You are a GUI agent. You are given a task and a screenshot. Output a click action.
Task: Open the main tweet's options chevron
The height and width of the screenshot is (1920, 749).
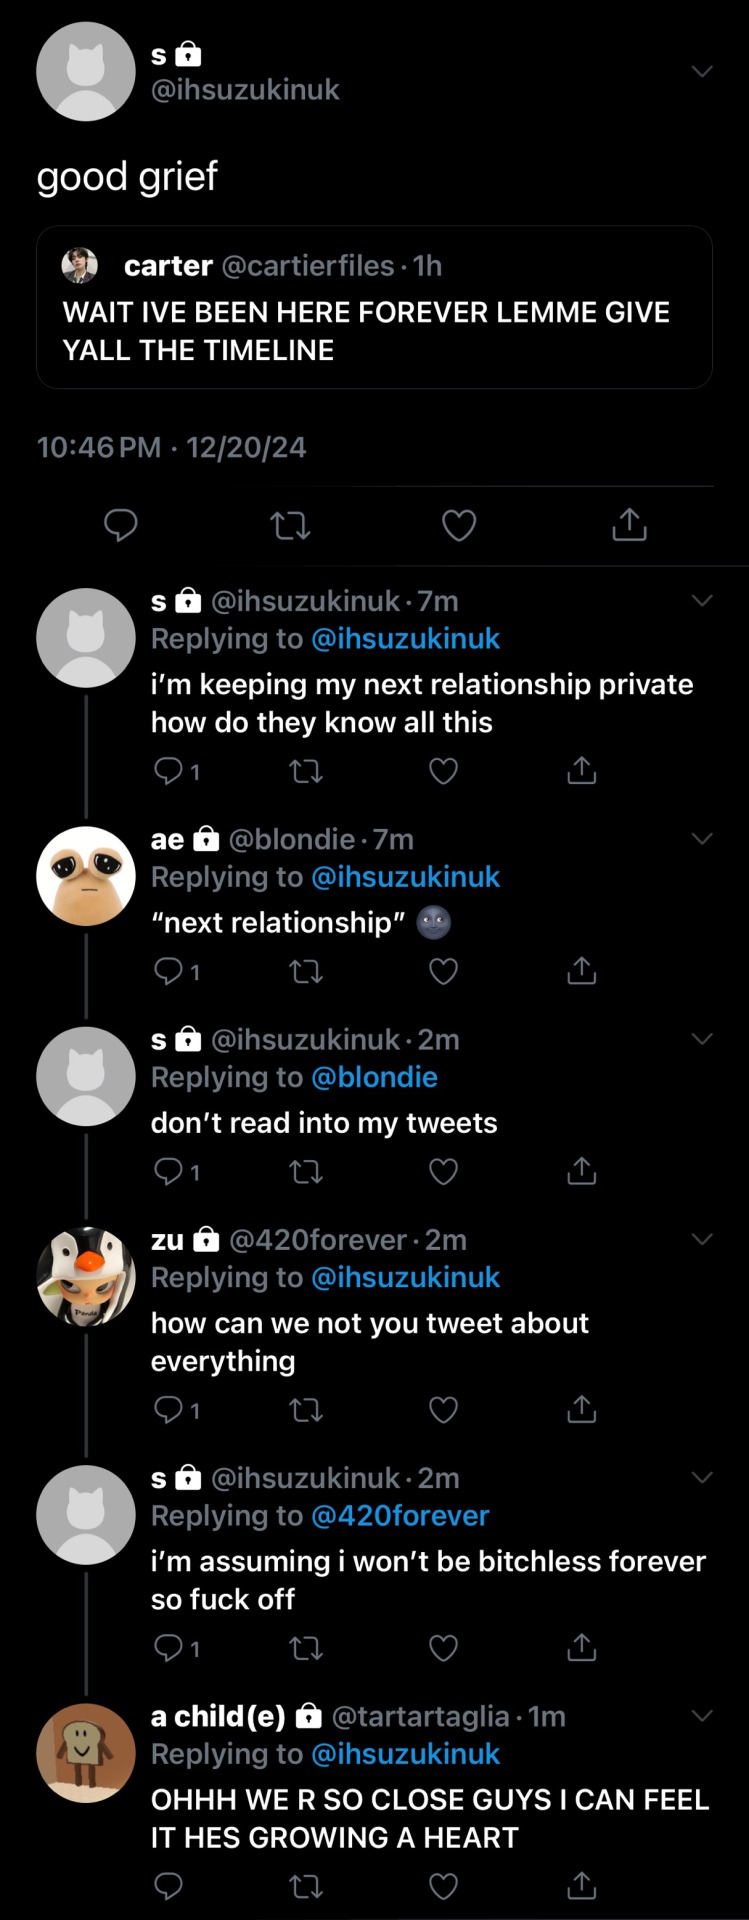[x=702, y=71]
